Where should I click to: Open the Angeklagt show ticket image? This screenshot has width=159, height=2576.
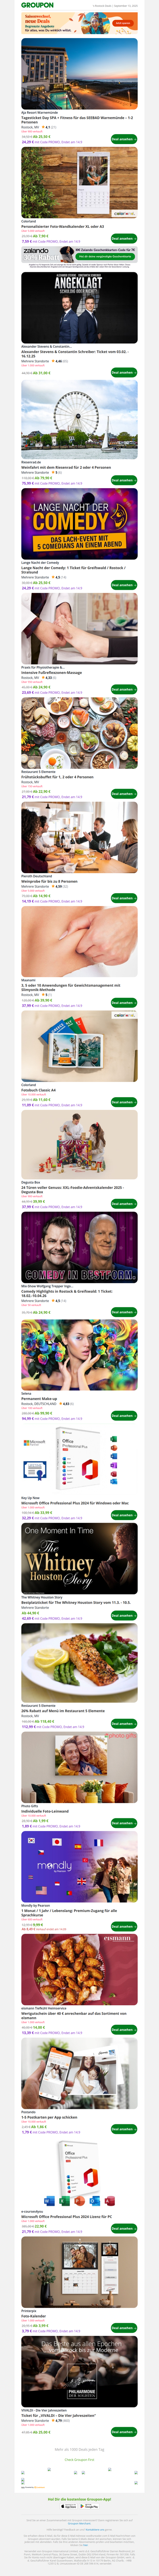click(x=79, y=307)
